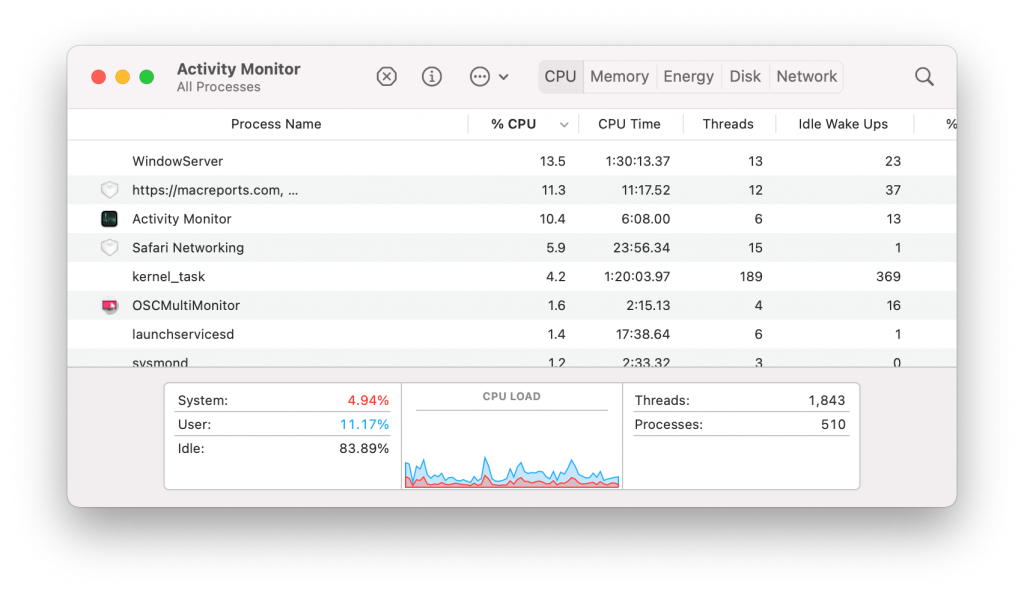The image size is (1024, 596).
Task: Close the Activity Monitor window
Action: [99, 77]
